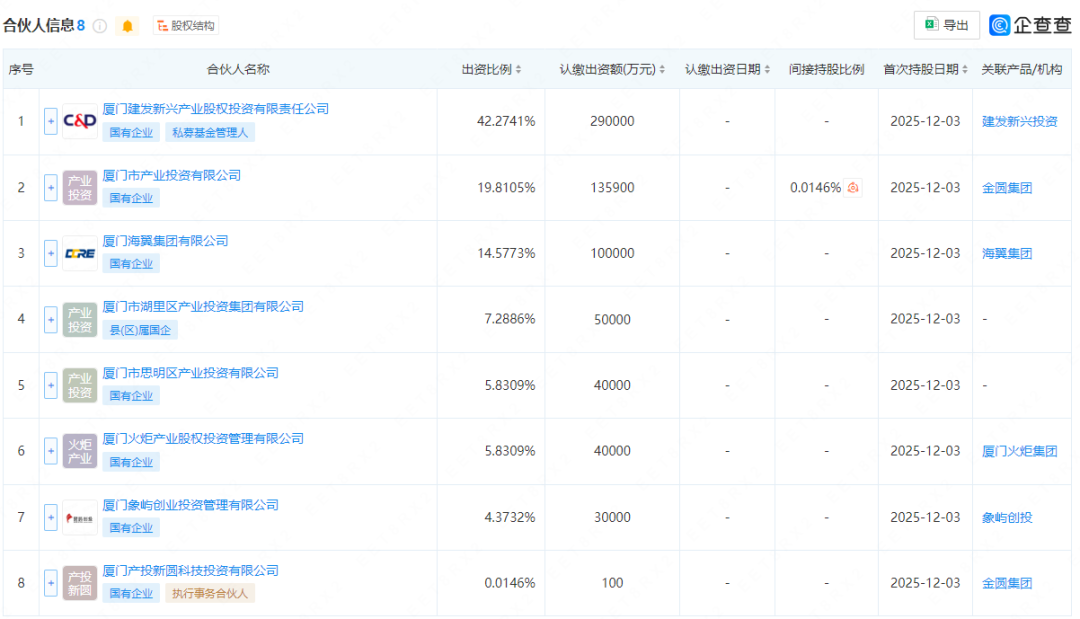The width and height of the screenshot is (1080, 619).
Task: Expand row 6 火炬产业股权 plus button
Action: (x=50, y=451)
